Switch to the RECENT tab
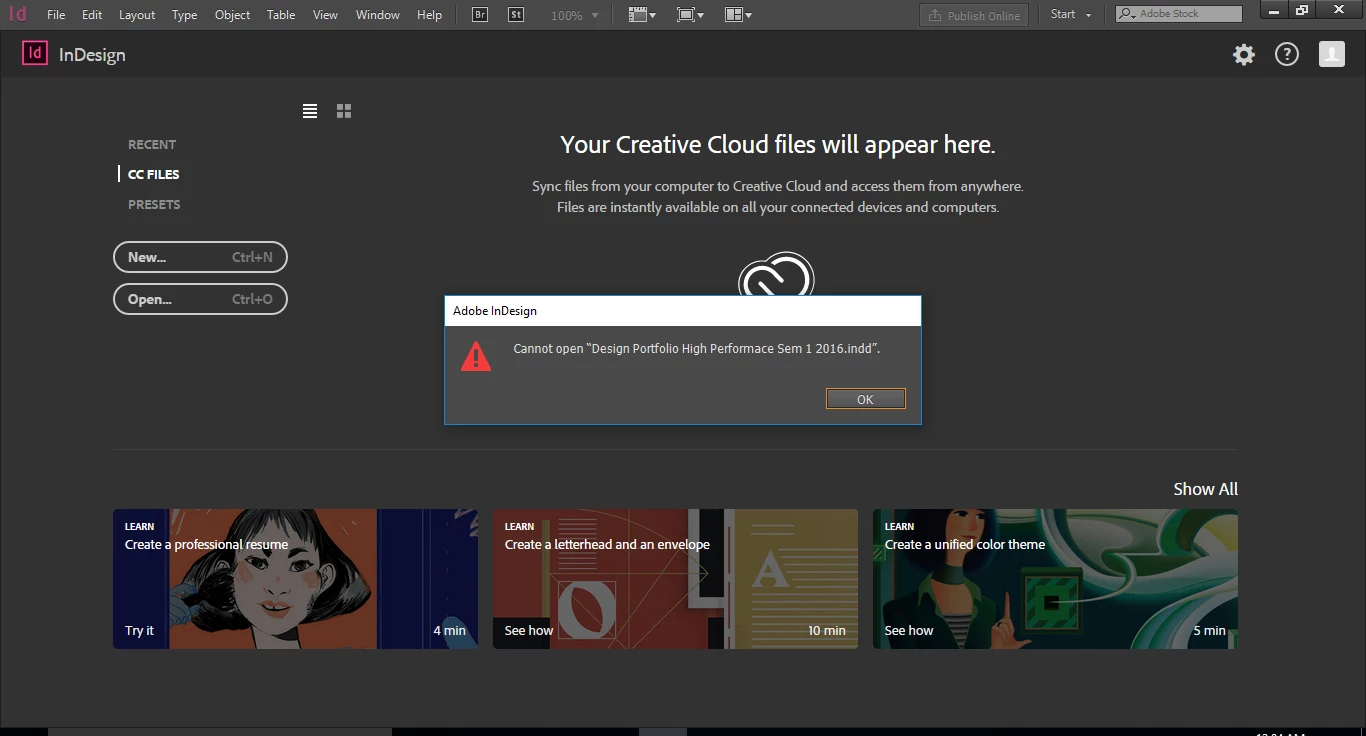This screenshot has height=736, width=1366. [152, 144]
